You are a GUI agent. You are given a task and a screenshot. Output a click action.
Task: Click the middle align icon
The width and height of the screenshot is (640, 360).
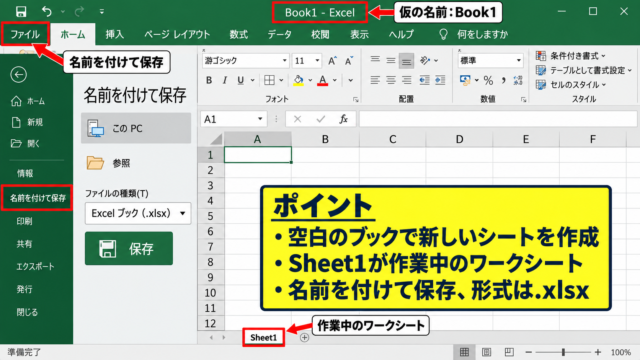(391, 60)
